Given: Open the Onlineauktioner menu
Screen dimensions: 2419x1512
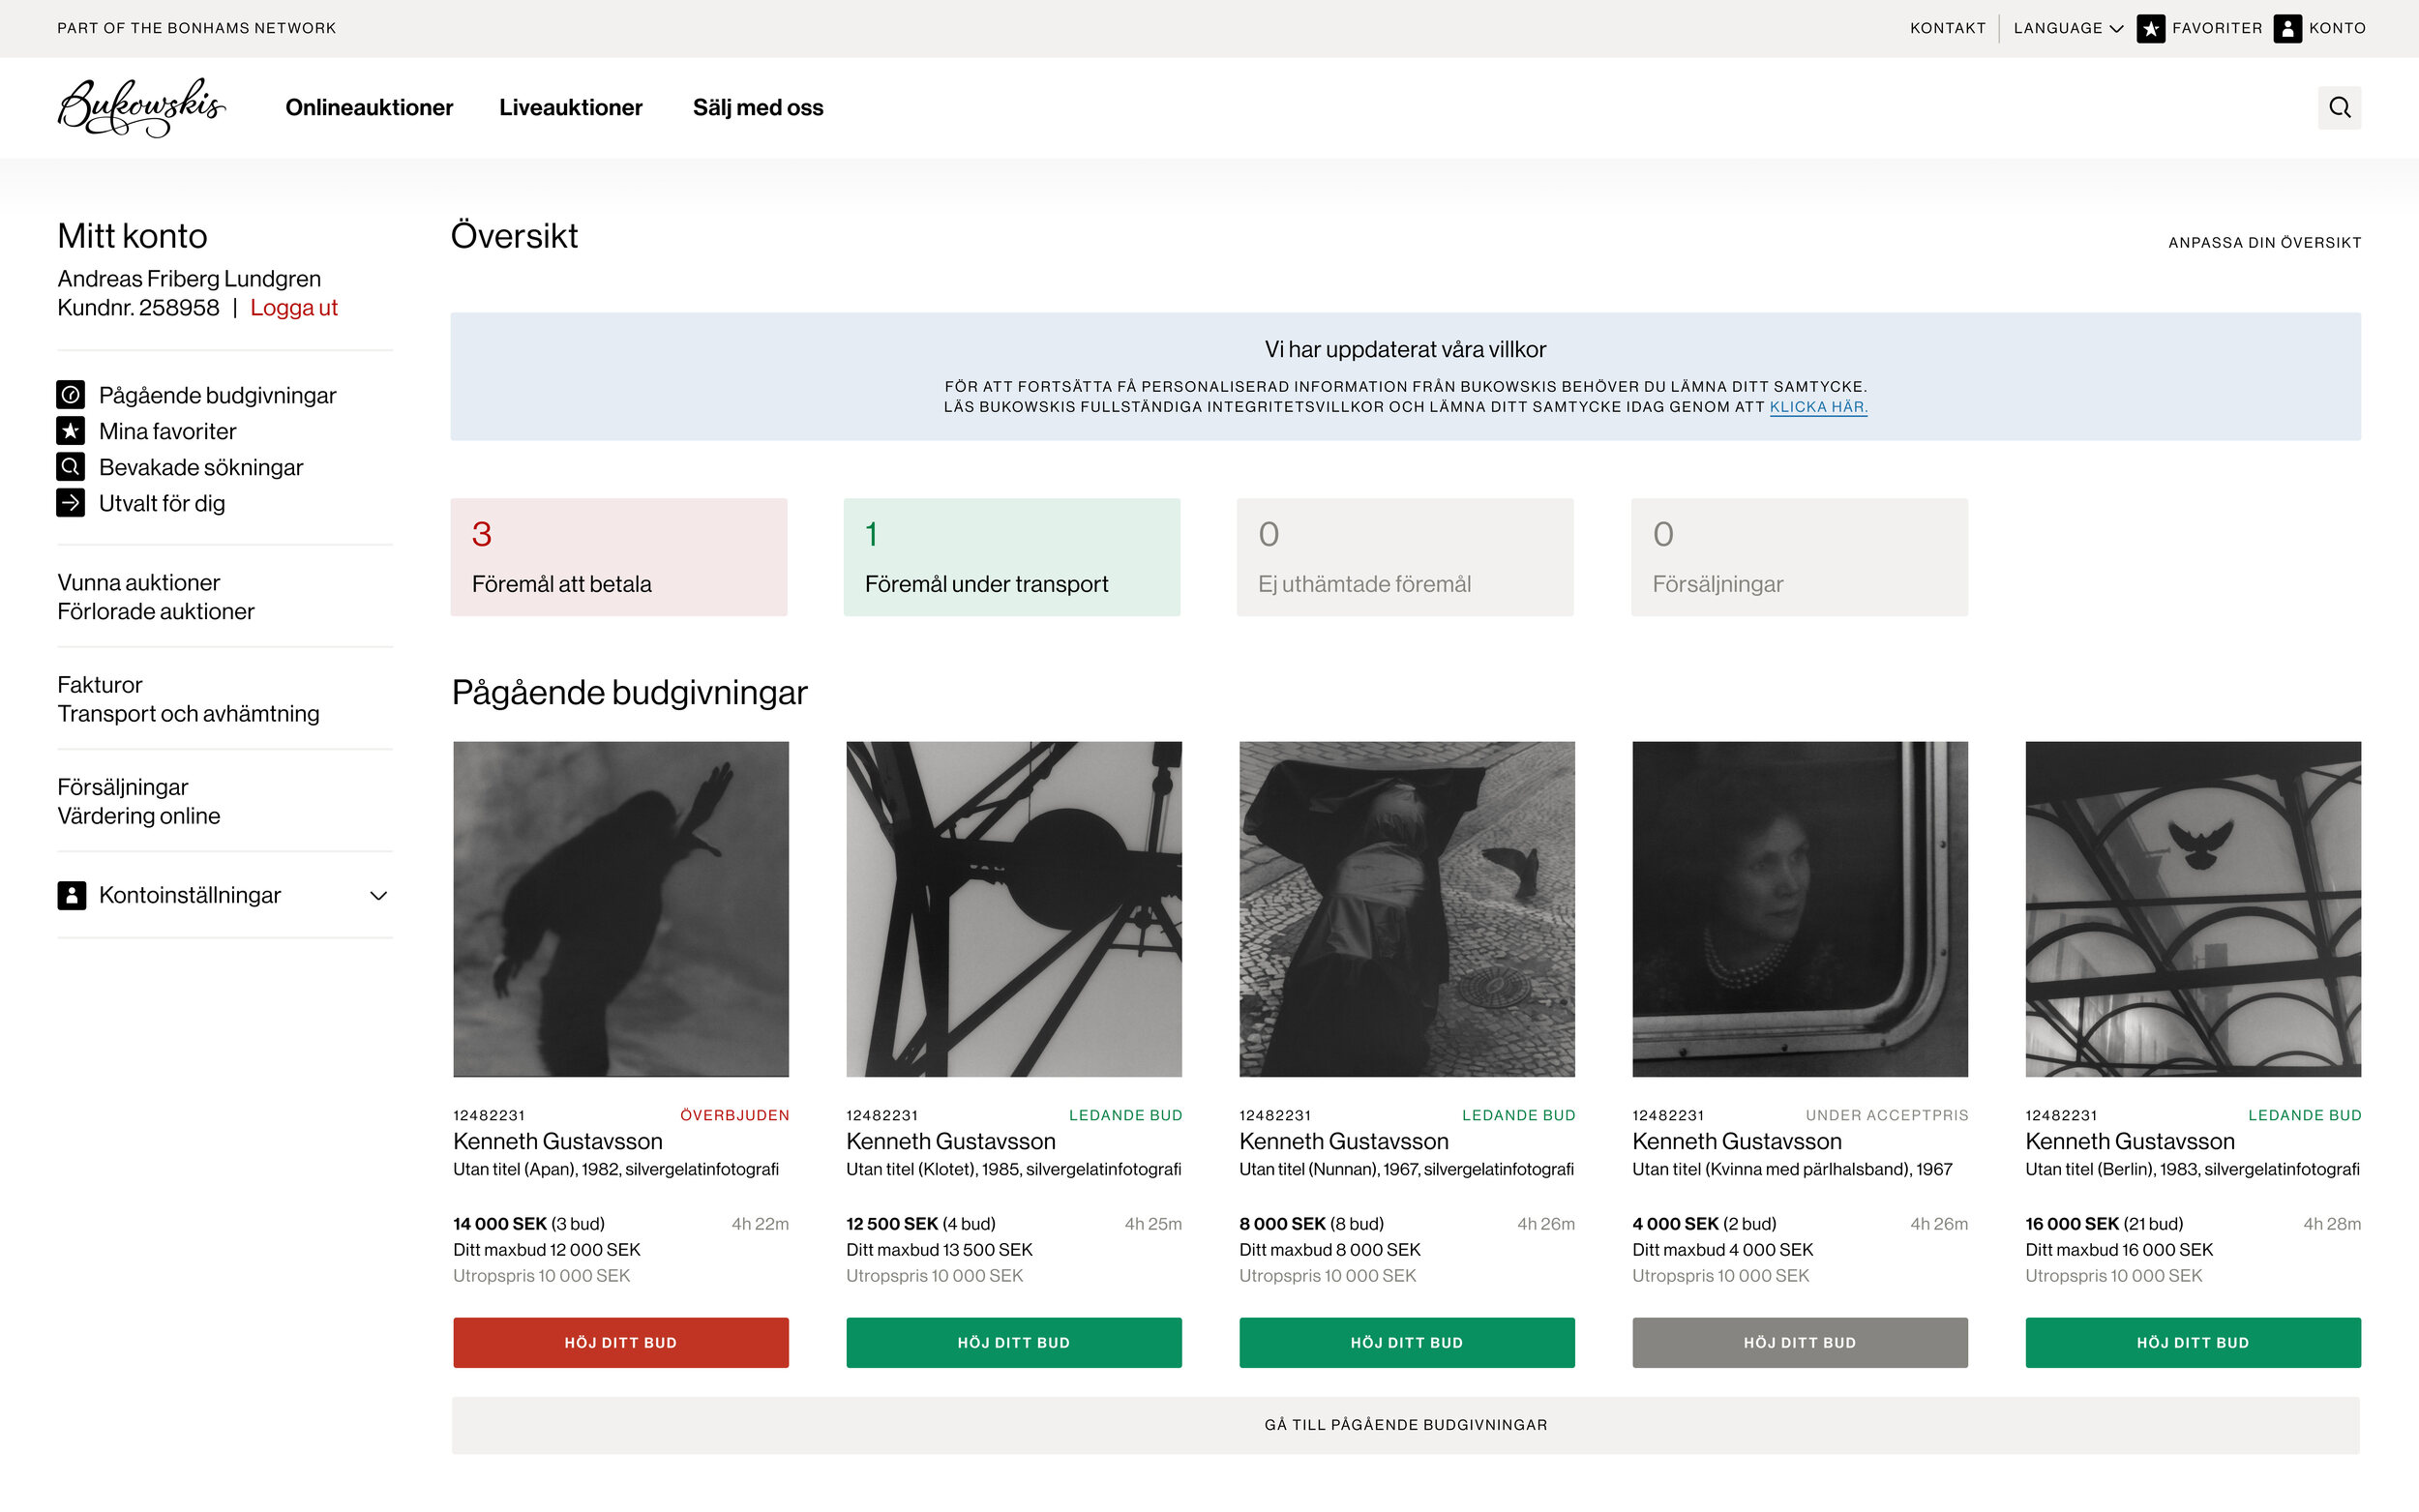Looking at the screenshot, I should (369, 107).
